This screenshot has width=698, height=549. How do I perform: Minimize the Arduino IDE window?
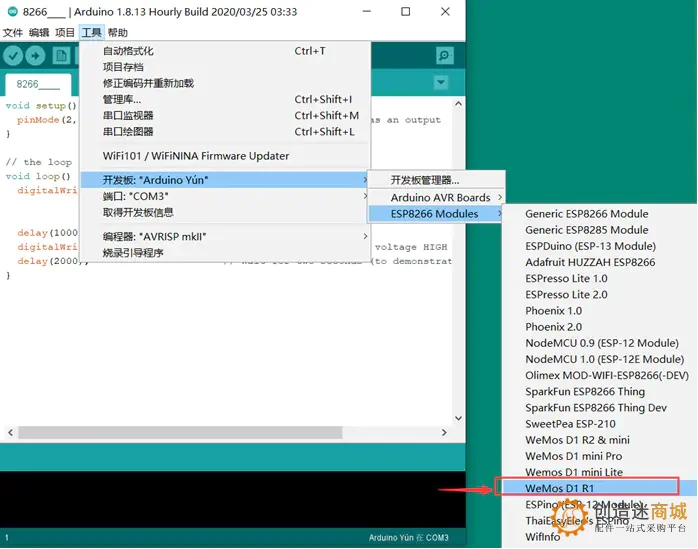367,12
